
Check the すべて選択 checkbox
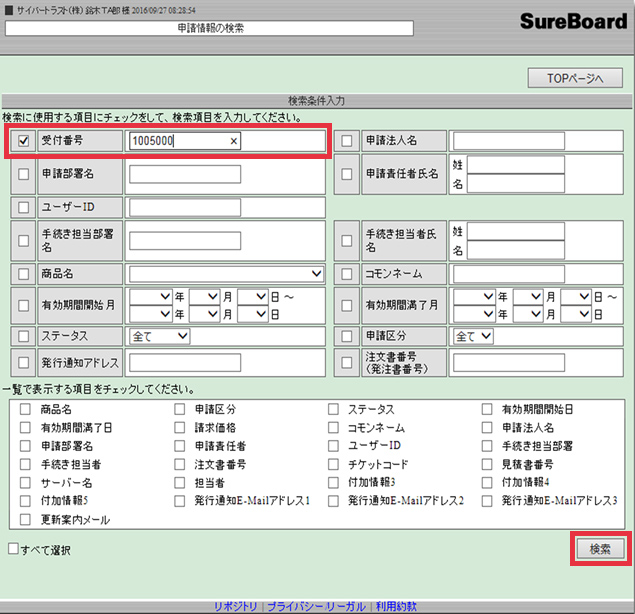click(x=13, y=549)
